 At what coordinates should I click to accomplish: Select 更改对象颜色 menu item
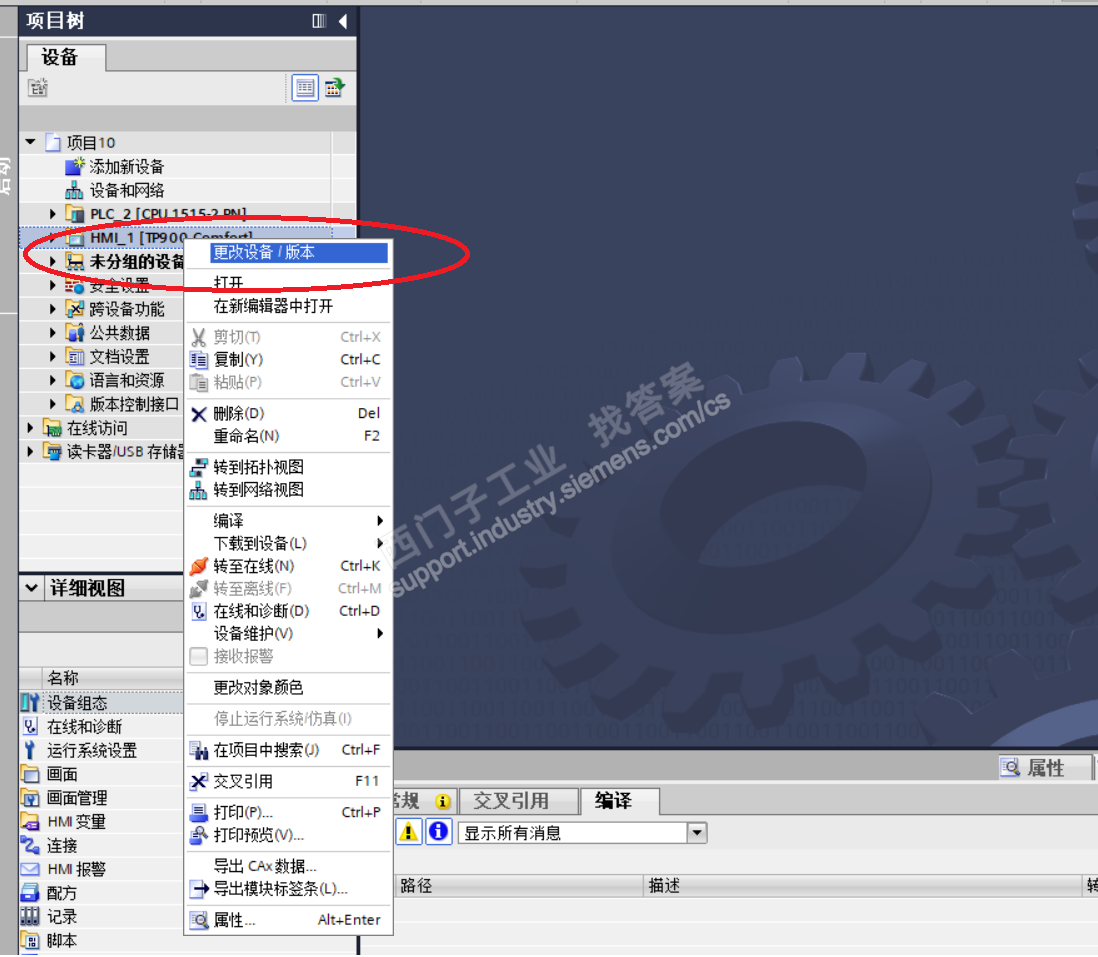pos(258,687)
